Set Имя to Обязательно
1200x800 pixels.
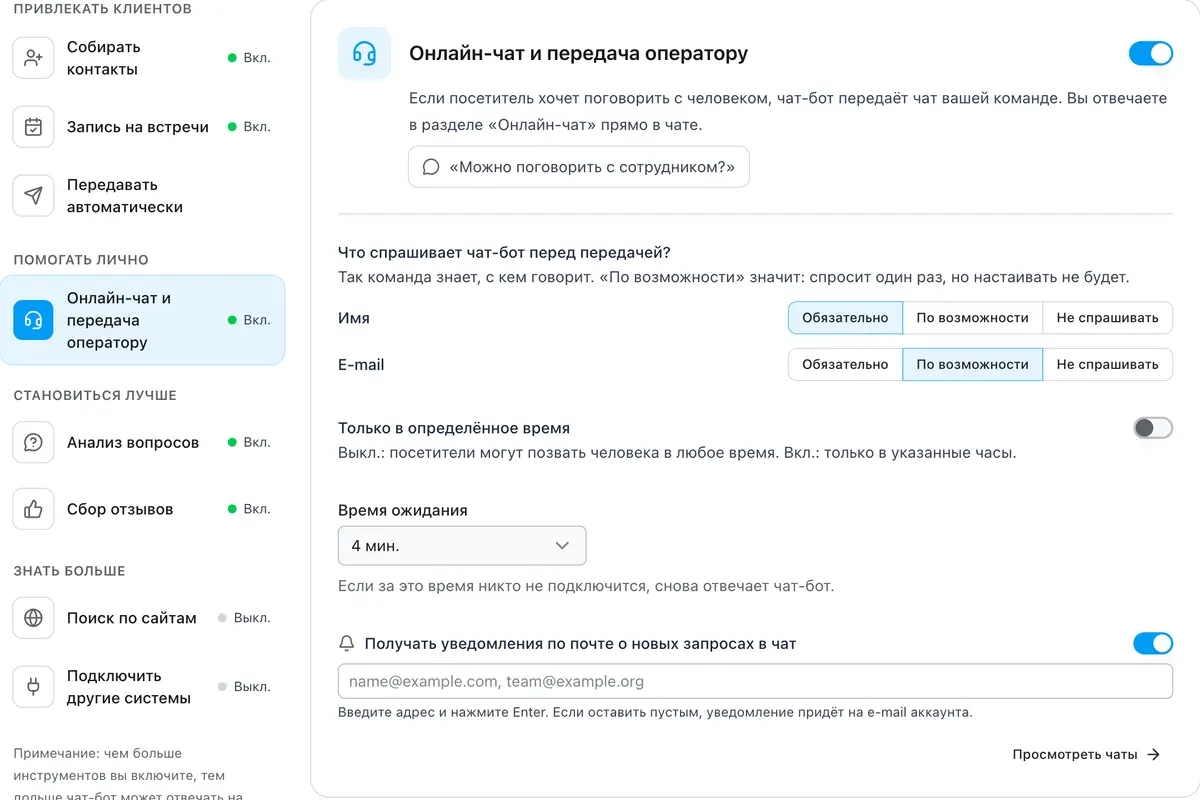coord(845,318)
